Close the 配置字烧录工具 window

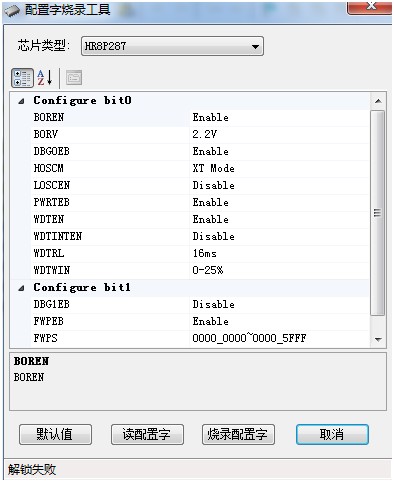pyautogui.click(x=369, y=7)
